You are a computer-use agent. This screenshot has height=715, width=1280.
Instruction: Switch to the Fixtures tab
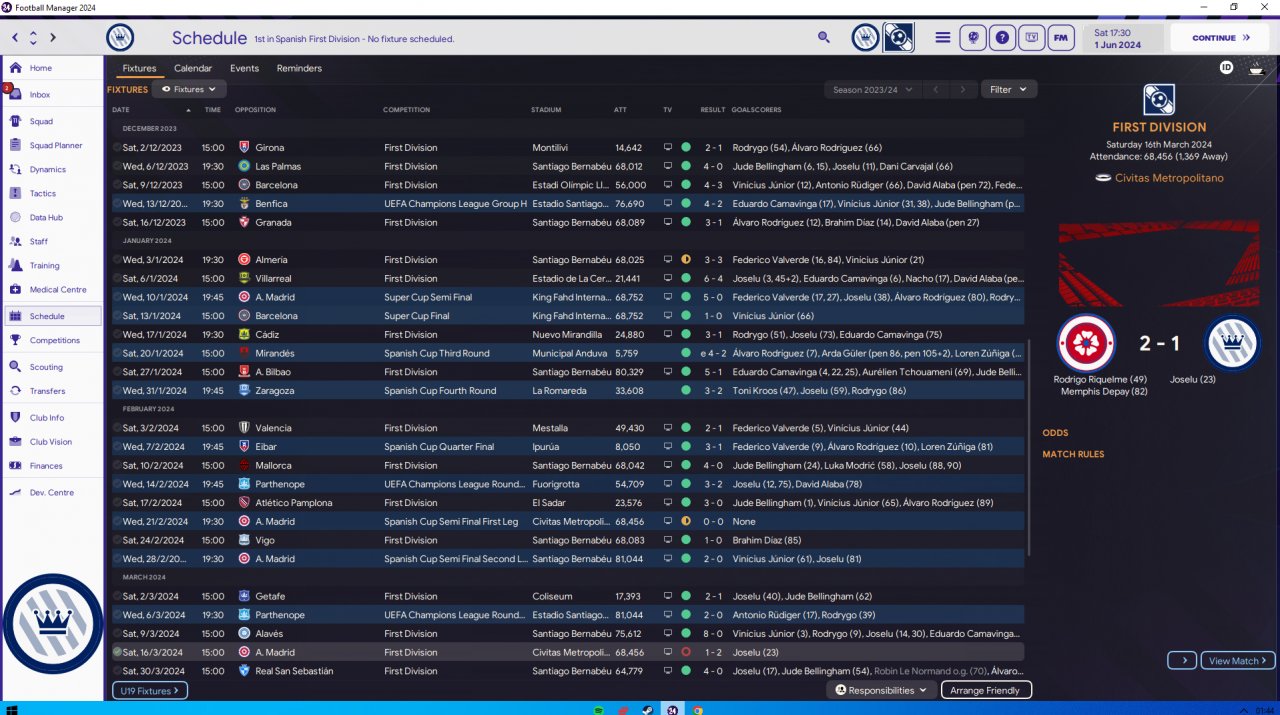pos(139,68)
